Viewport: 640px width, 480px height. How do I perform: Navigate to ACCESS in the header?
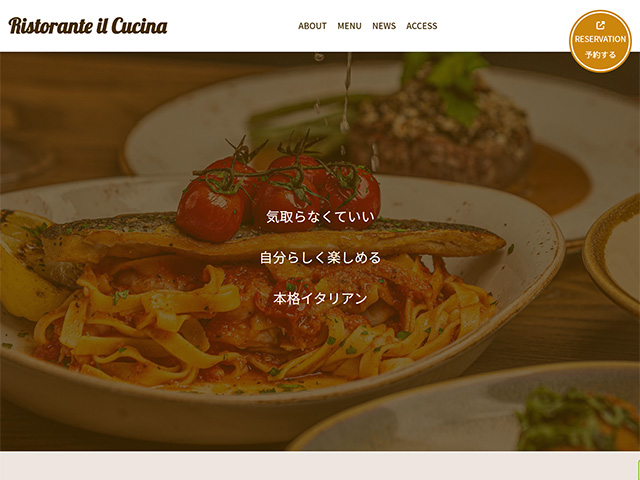click(x=422, y=26)
